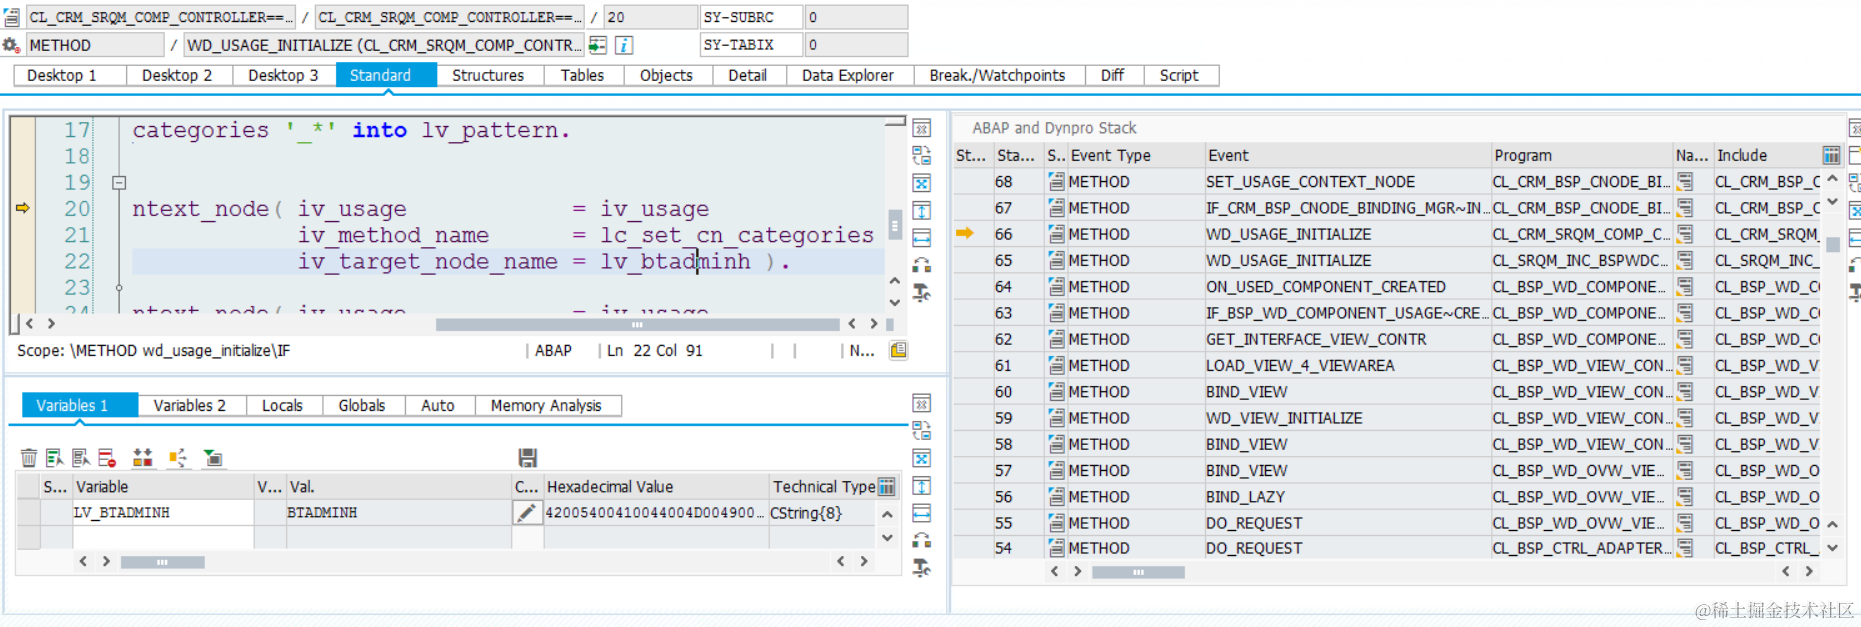
Task: Click the SY-SUBRC value field
Action: click(x=856, y=17)
